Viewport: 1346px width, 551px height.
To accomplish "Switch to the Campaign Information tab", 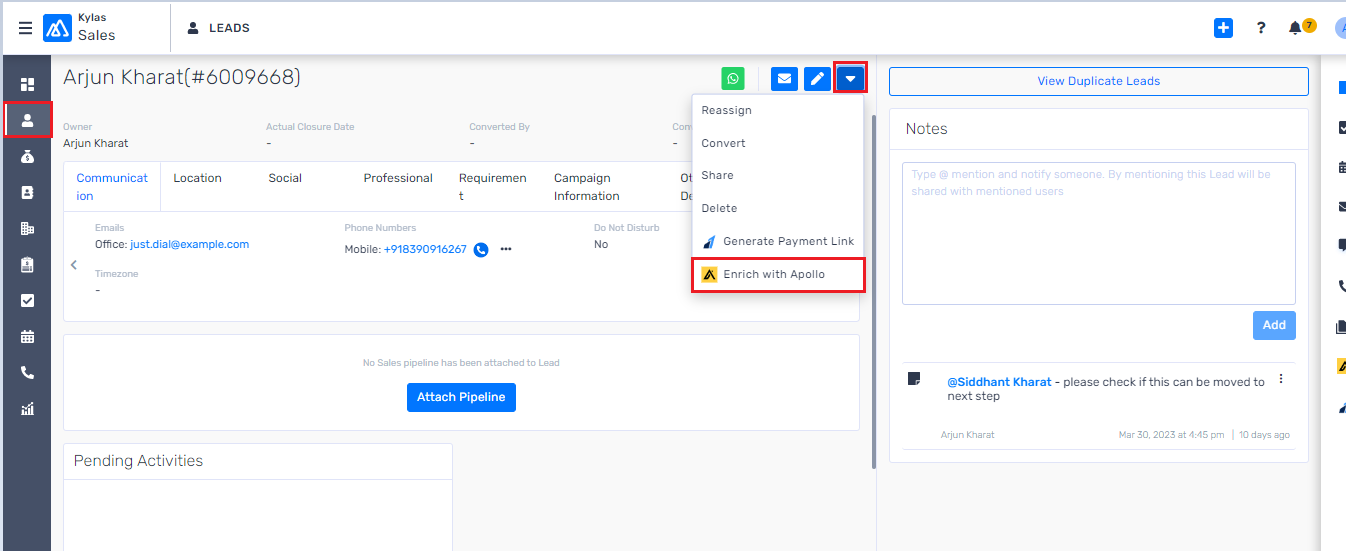I will [587, 186].
